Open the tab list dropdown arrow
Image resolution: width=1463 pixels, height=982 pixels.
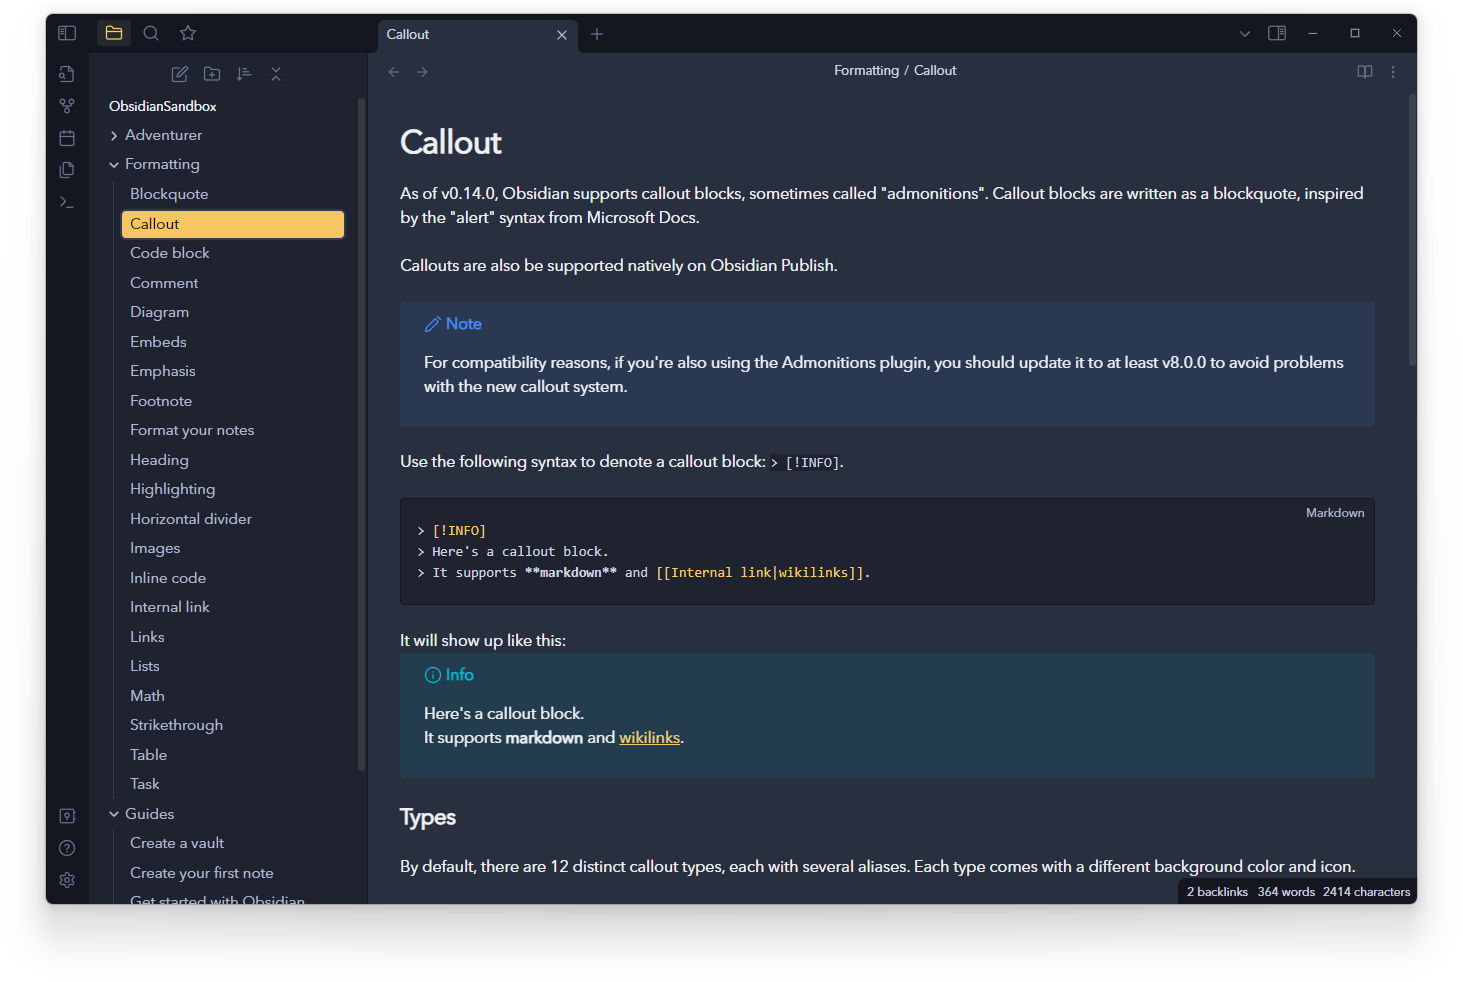[x=1245, y=34]
